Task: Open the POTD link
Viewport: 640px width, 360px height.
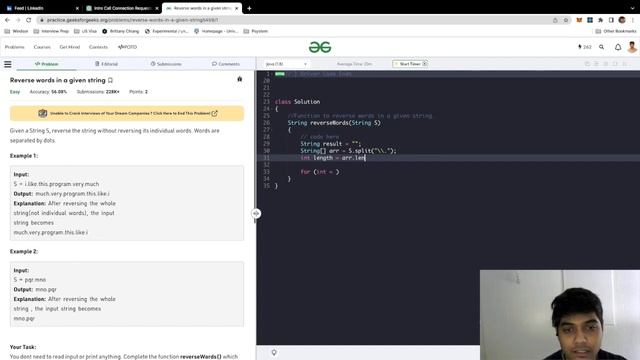Action: 127,47
